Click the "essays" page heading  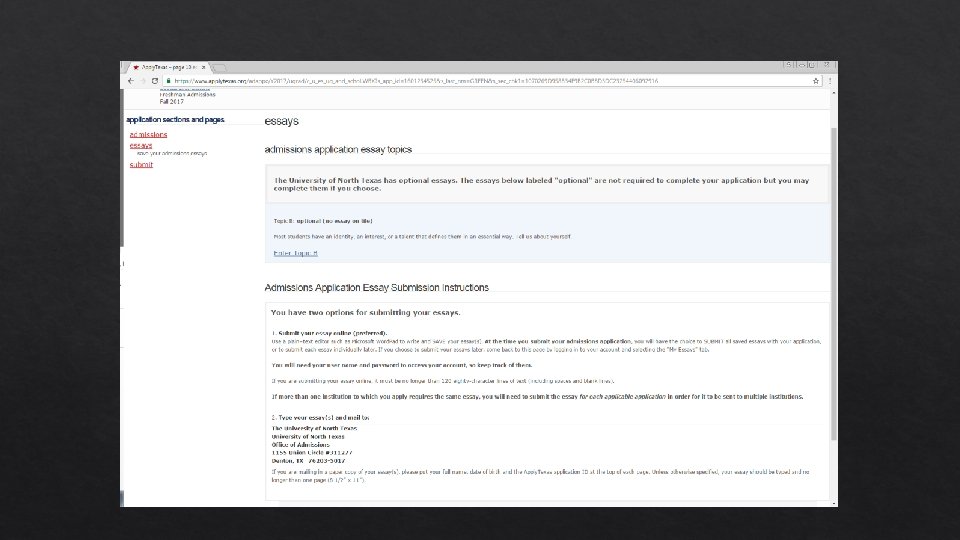282,121
